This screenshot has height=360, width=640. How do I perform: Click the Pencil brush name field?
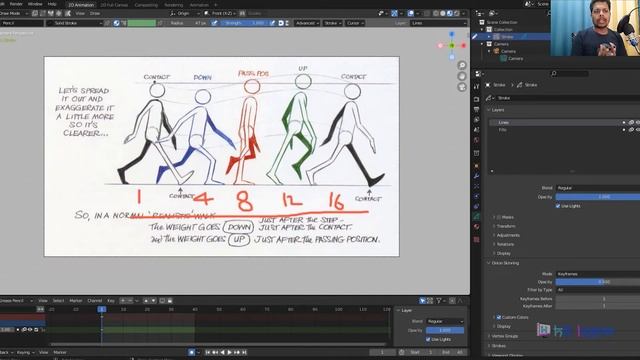22,23
